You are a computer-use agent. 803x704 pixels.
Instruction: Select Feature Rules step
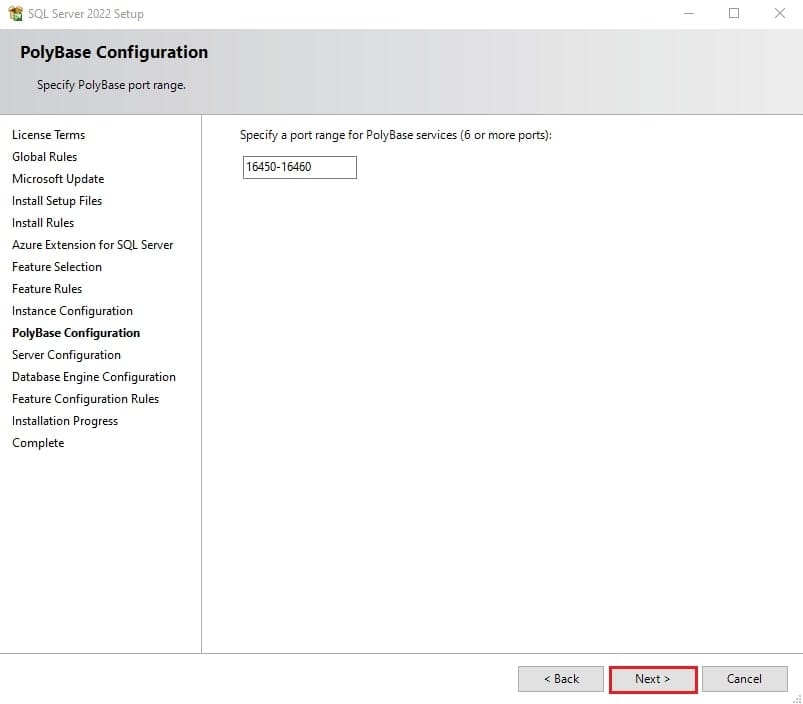click(47, 289)
